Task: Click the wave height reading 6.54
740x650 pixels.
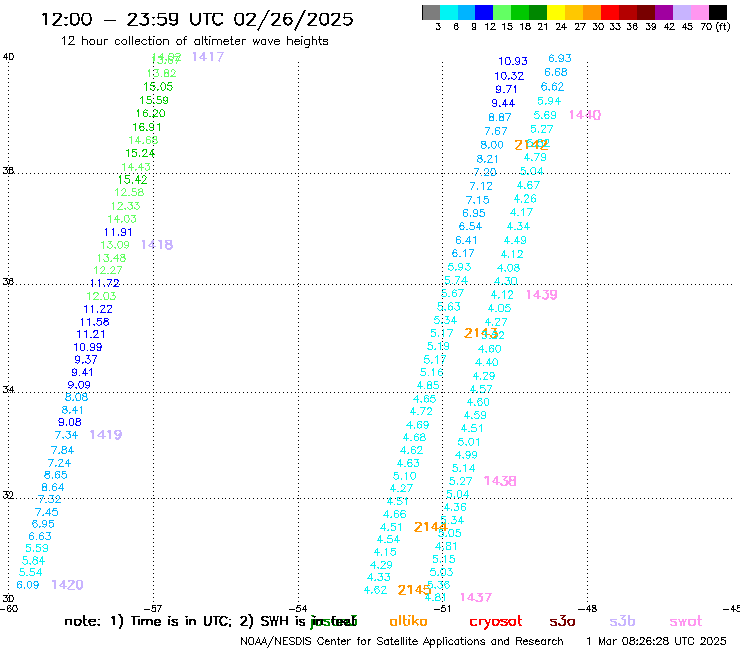Action: pos(470,227)
